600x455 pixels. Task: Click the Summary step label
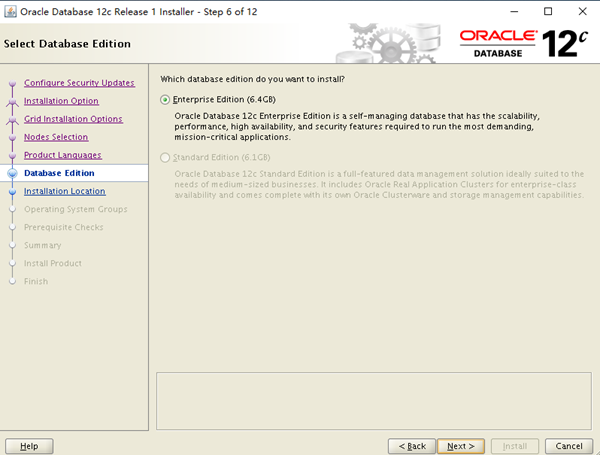pos(42,245)
